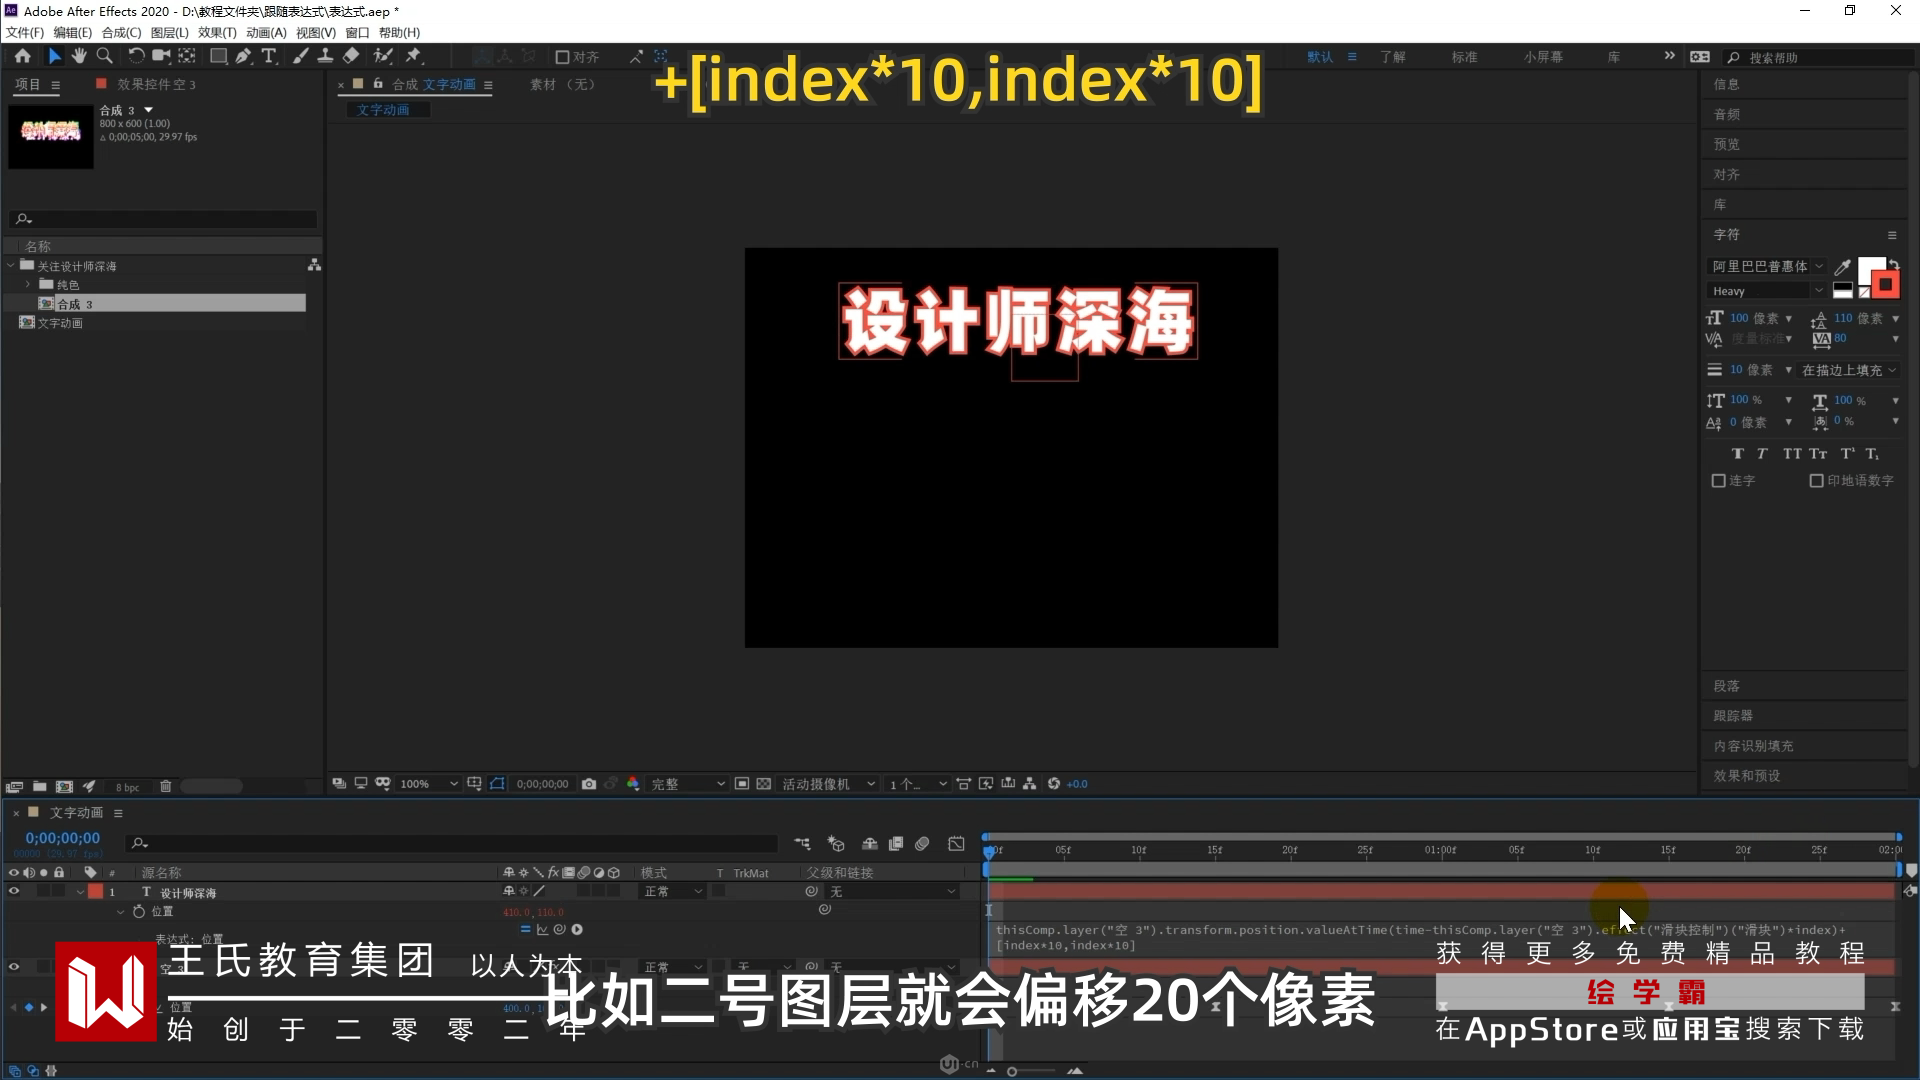
Task: Open the 100% magnification dropdown
Action: click(x=430, y=784)
